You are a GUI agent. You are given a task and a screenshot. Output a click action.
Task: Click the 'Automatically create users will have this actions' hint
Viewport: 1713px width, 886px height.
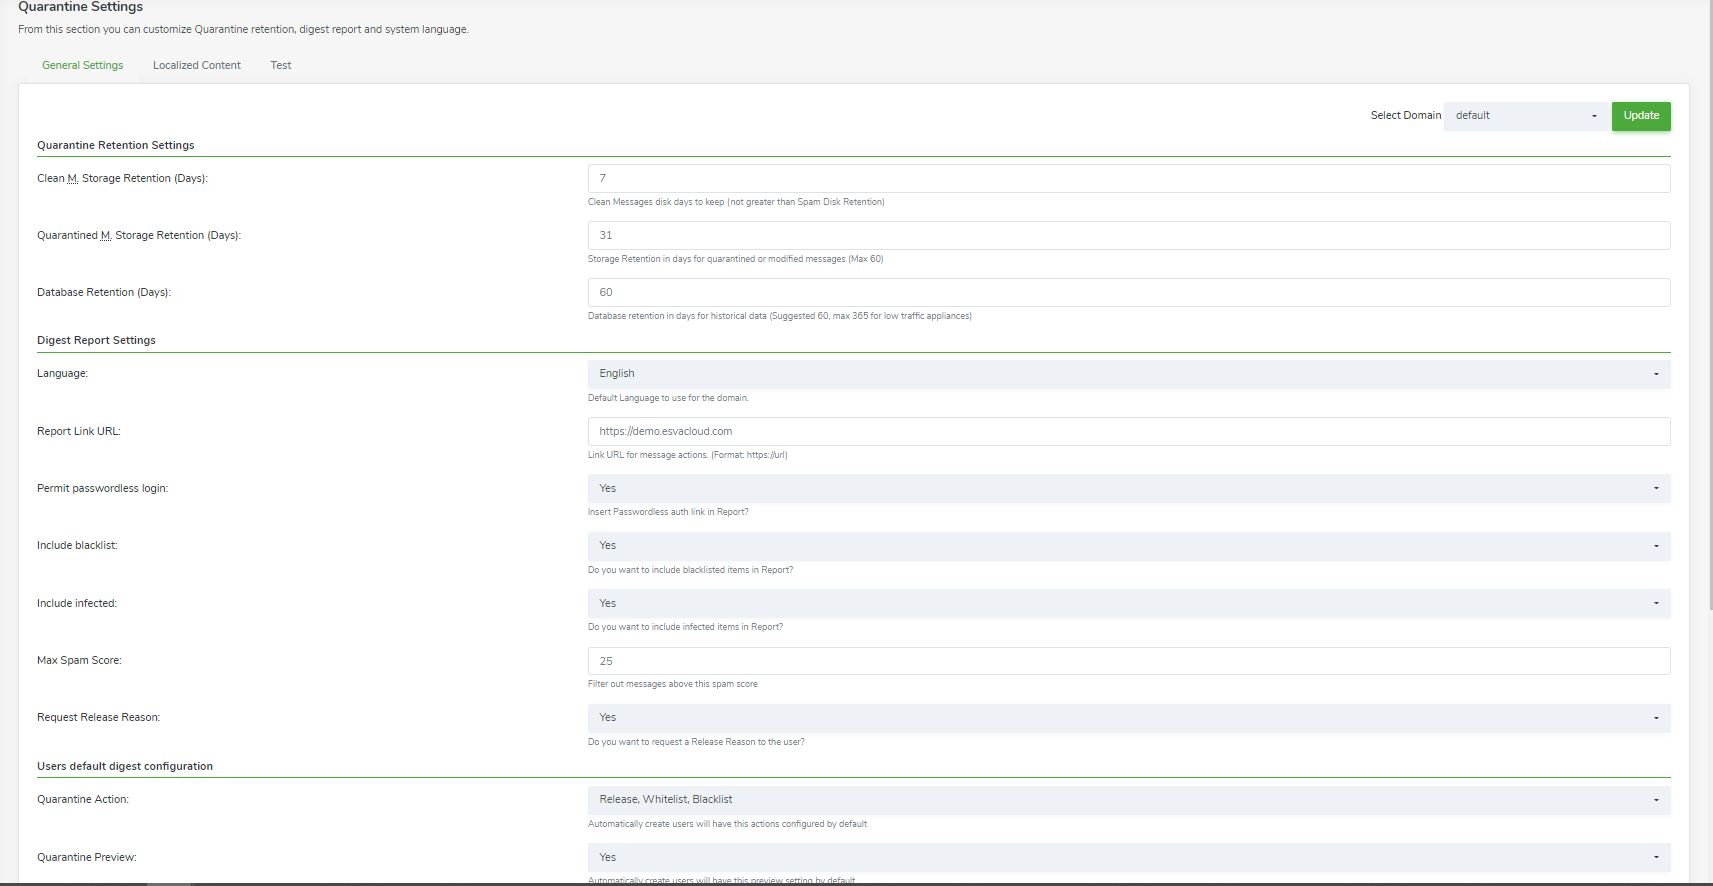(x=727, y=824)
